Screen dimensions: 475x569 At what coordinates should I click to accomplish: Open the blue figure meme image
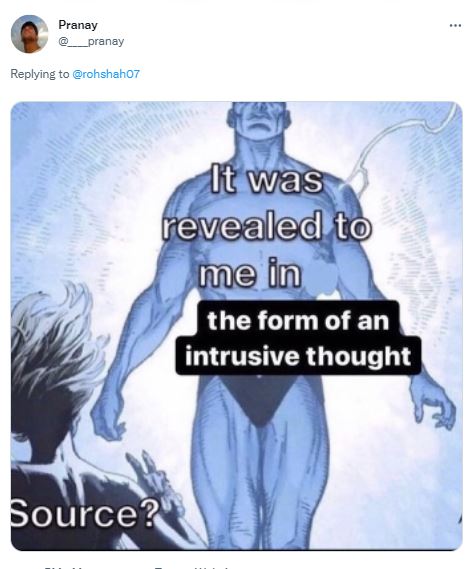(237, 326)
